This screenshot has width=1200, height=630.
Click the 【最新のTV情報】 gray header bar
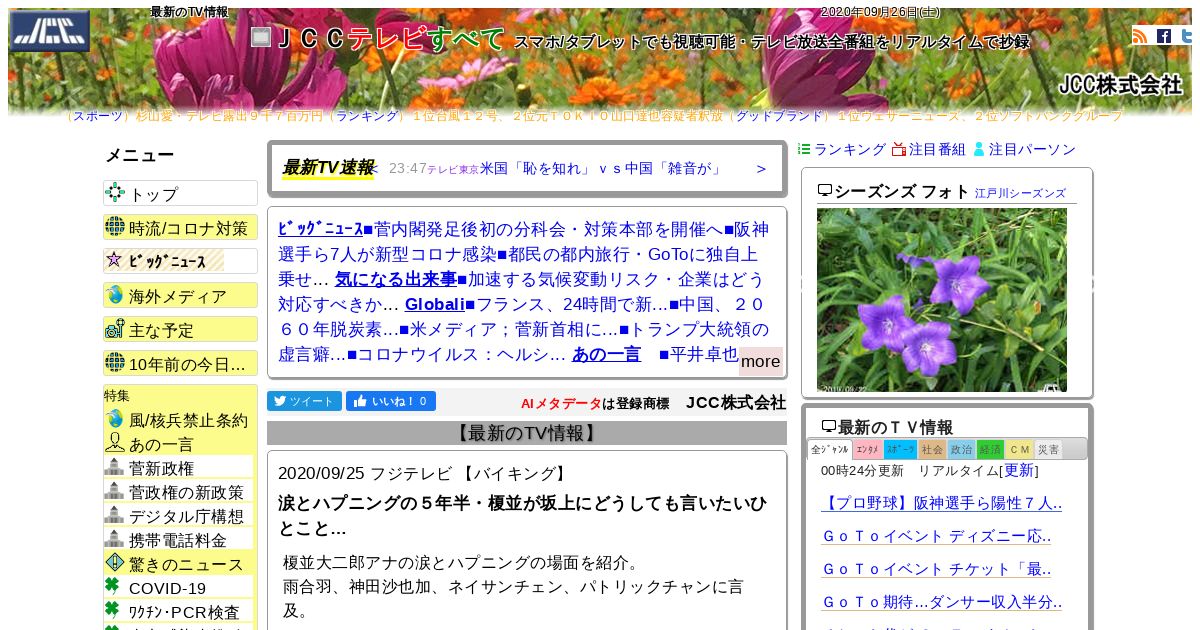(527, 433)
